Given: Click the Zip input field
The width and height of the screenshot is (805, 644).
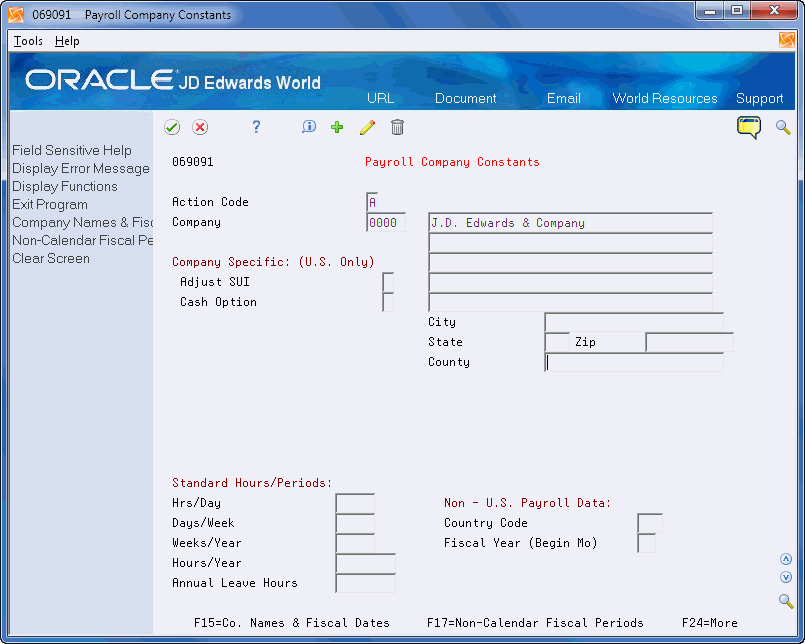Looking at the screenshot, I should (x=689, y=342).
